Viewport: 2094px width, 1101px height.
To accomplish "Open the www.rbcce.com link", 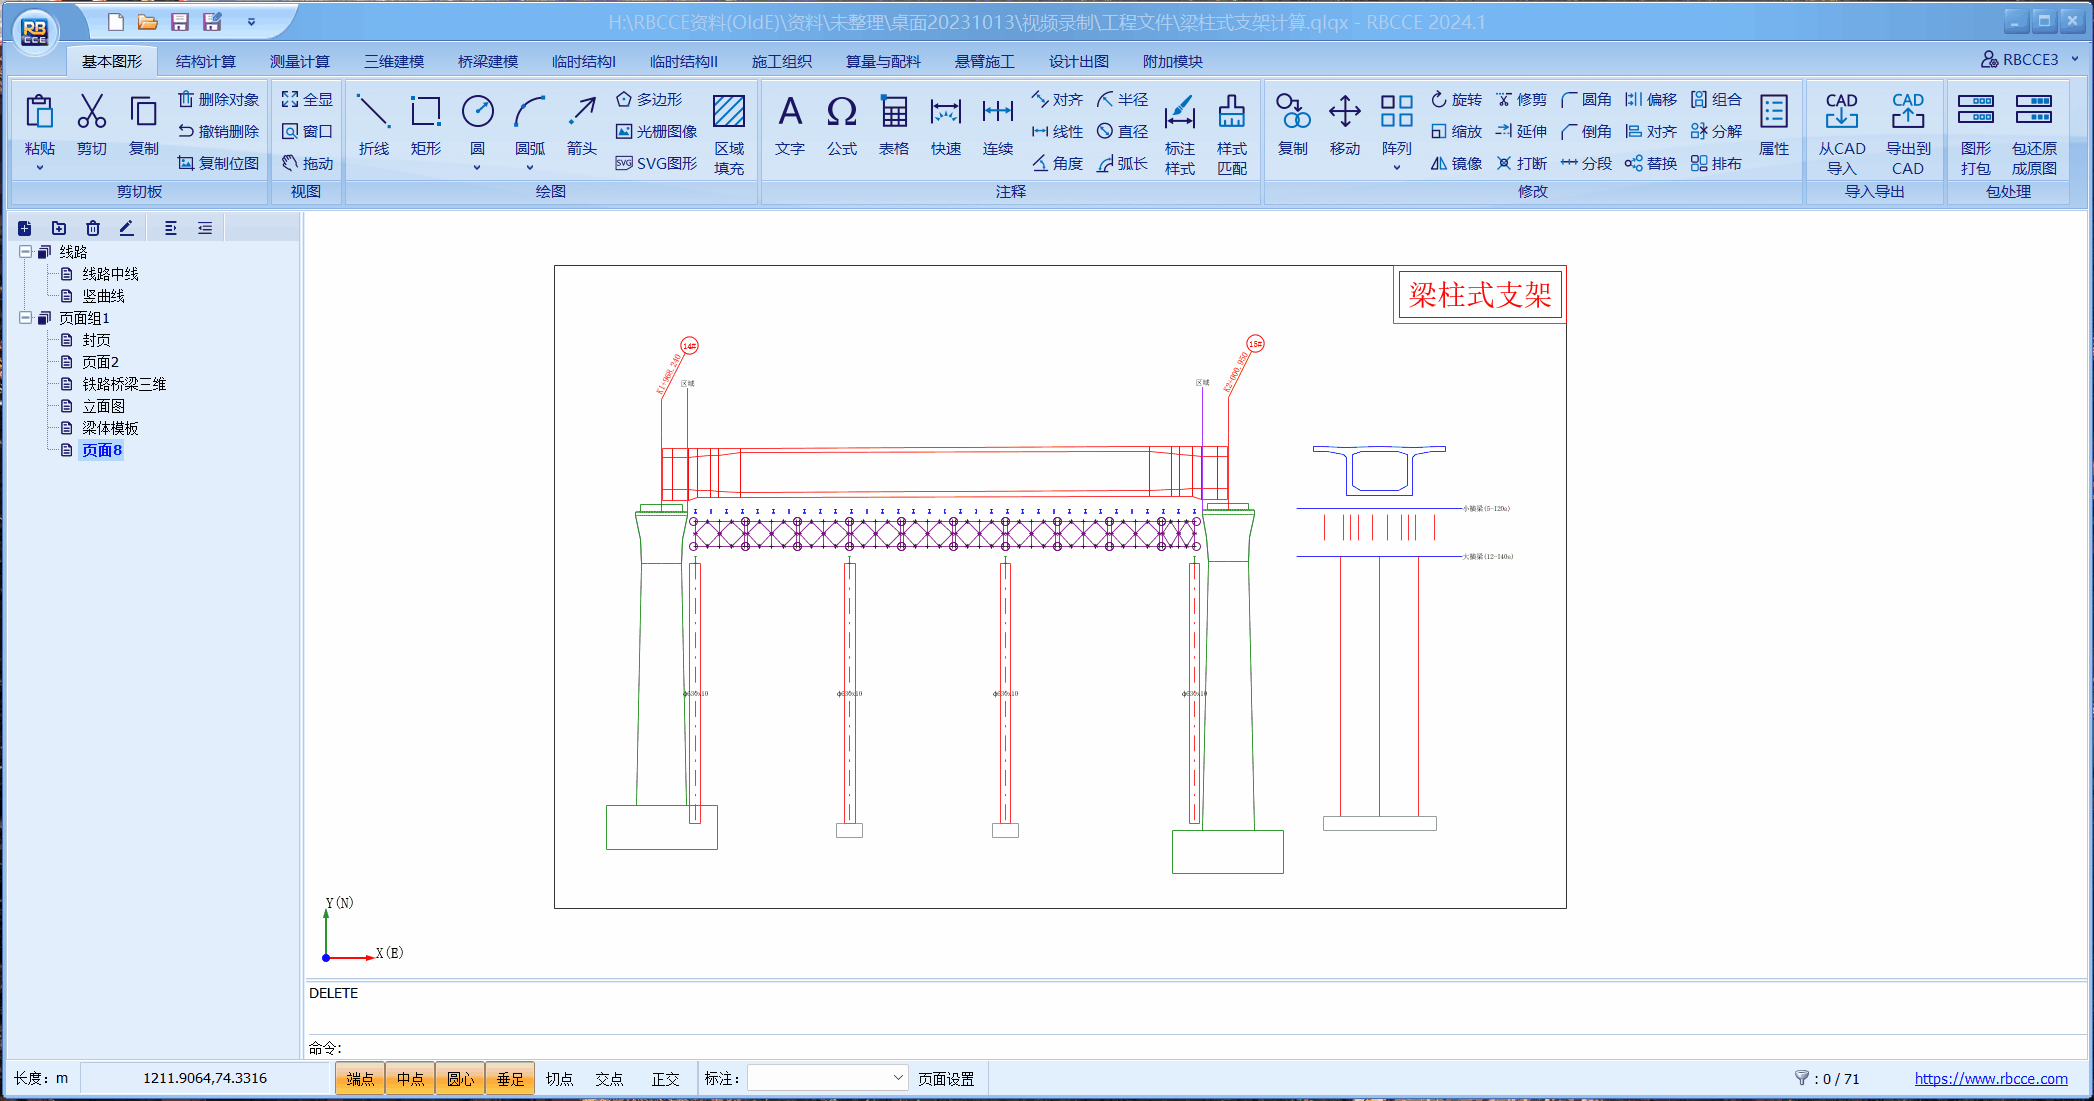I will pyautogui.click(x=1990, y=1079).
